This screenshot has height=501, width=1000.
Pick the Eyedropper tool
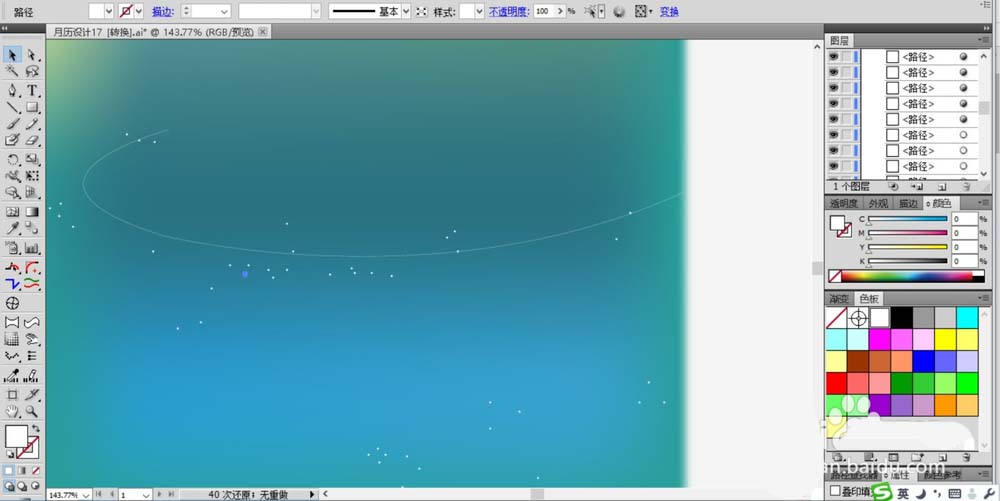(x=12, y=228)
